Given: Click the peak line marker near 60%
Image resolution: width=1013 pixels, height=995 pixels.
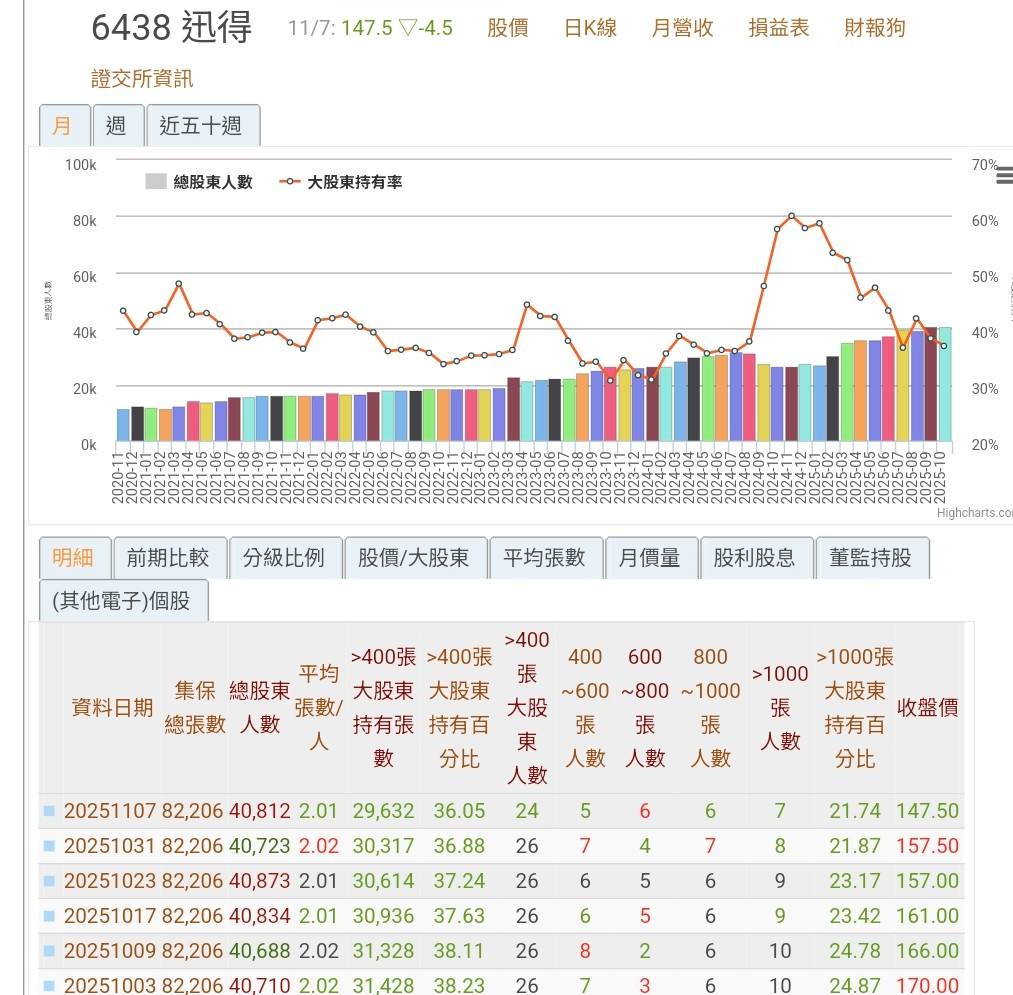Looking at the screenshot, I should [791, 216].
